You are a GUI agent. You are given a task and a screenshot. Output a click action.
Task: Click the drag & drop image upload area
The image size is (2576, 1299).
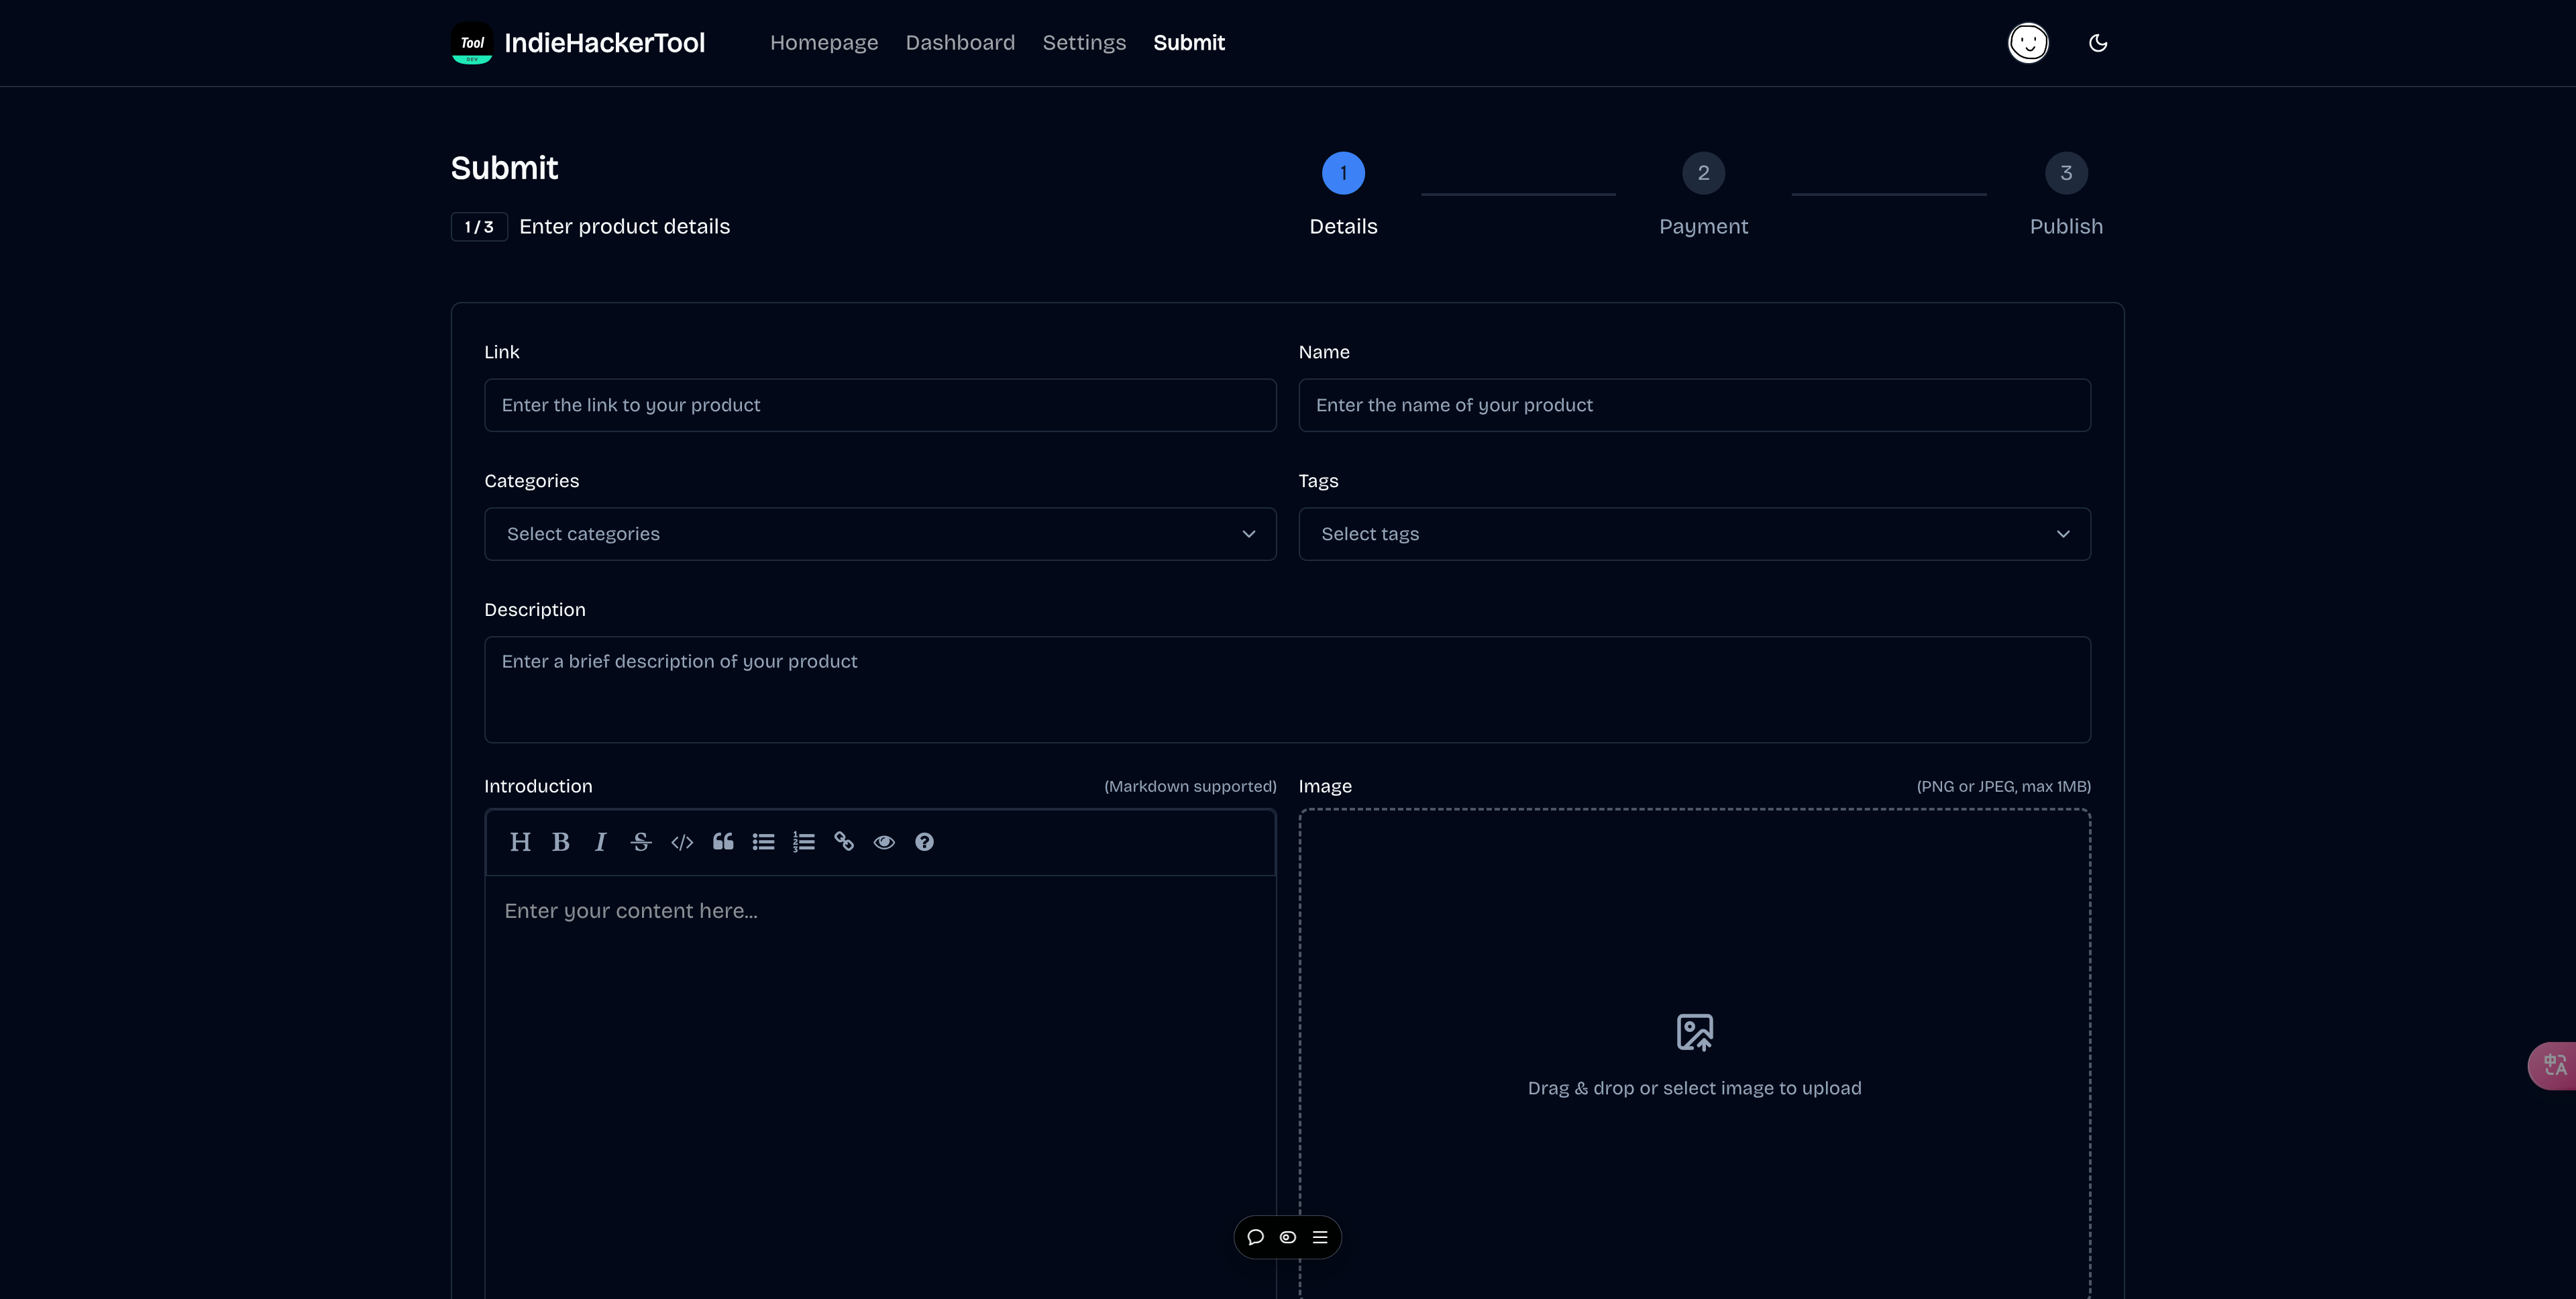coord(1694,1054)
